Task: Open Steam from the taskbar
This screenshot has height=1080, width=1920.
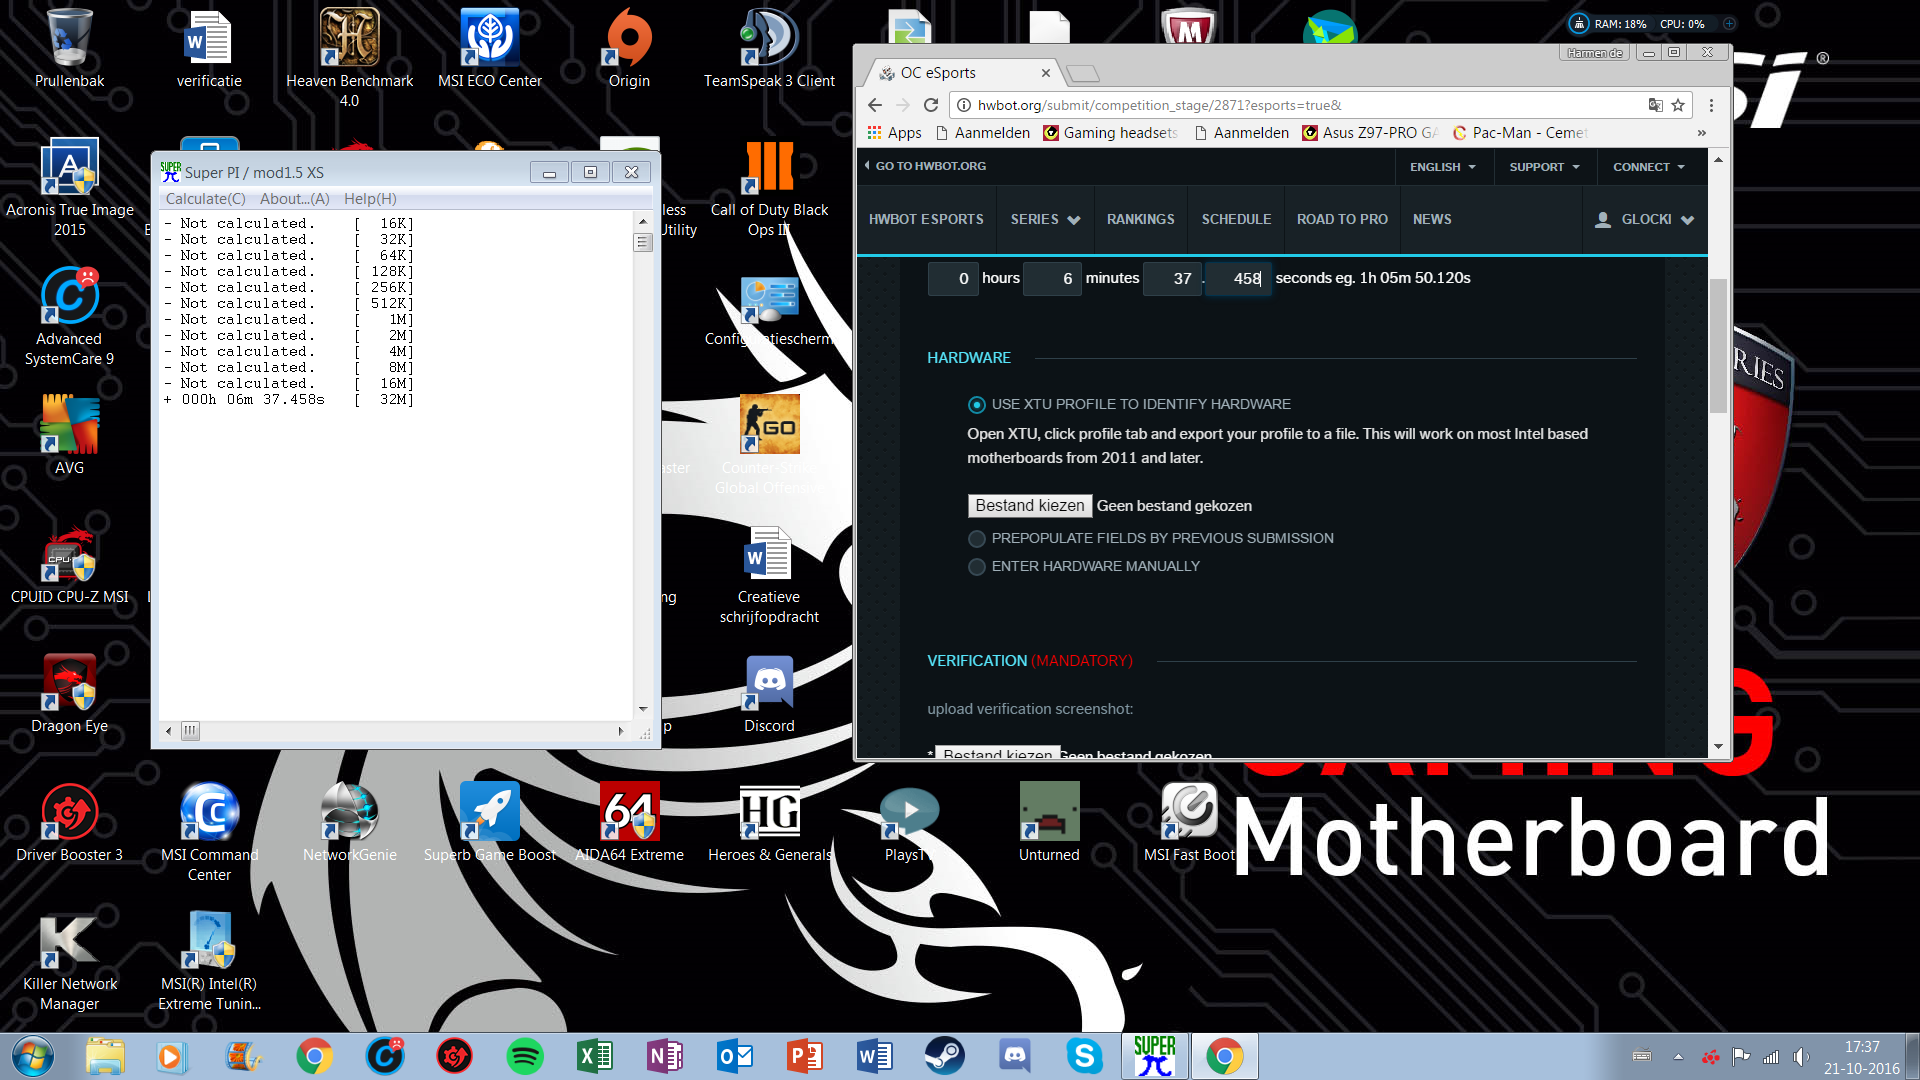Action: click(x=944, y=1056)
